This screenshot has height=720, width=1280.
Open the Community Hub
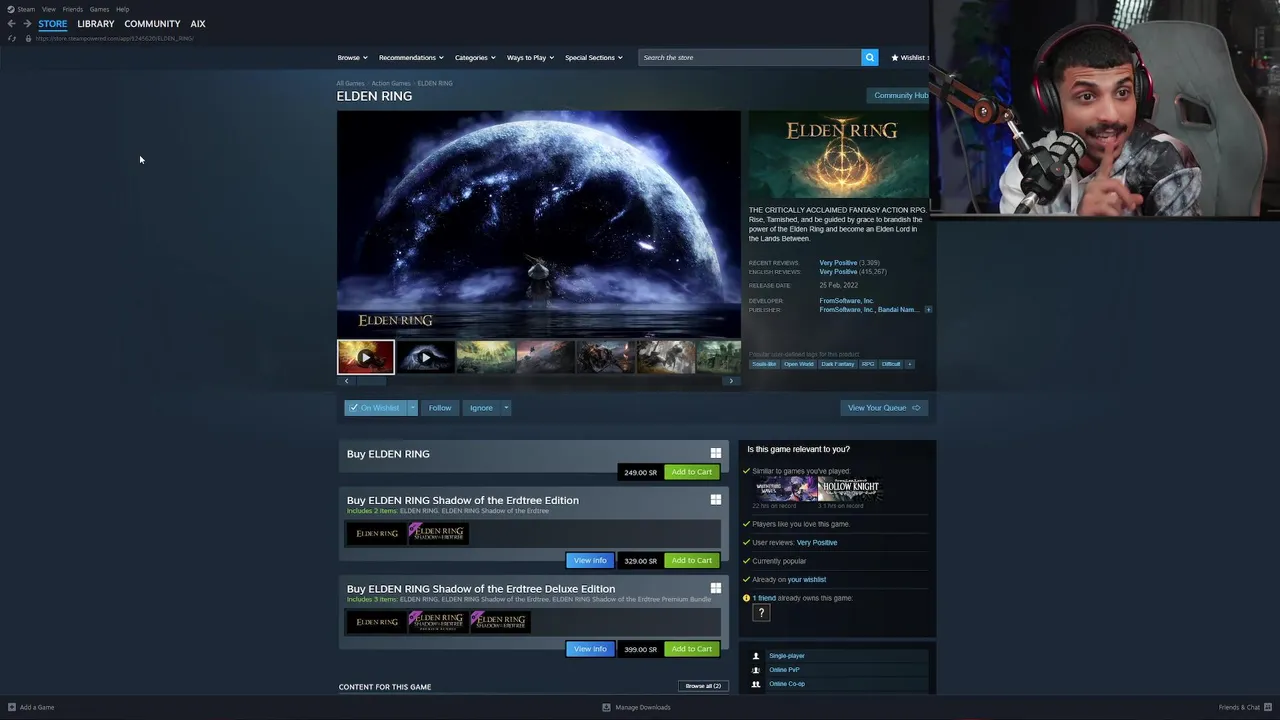click(x=900, y=96)
